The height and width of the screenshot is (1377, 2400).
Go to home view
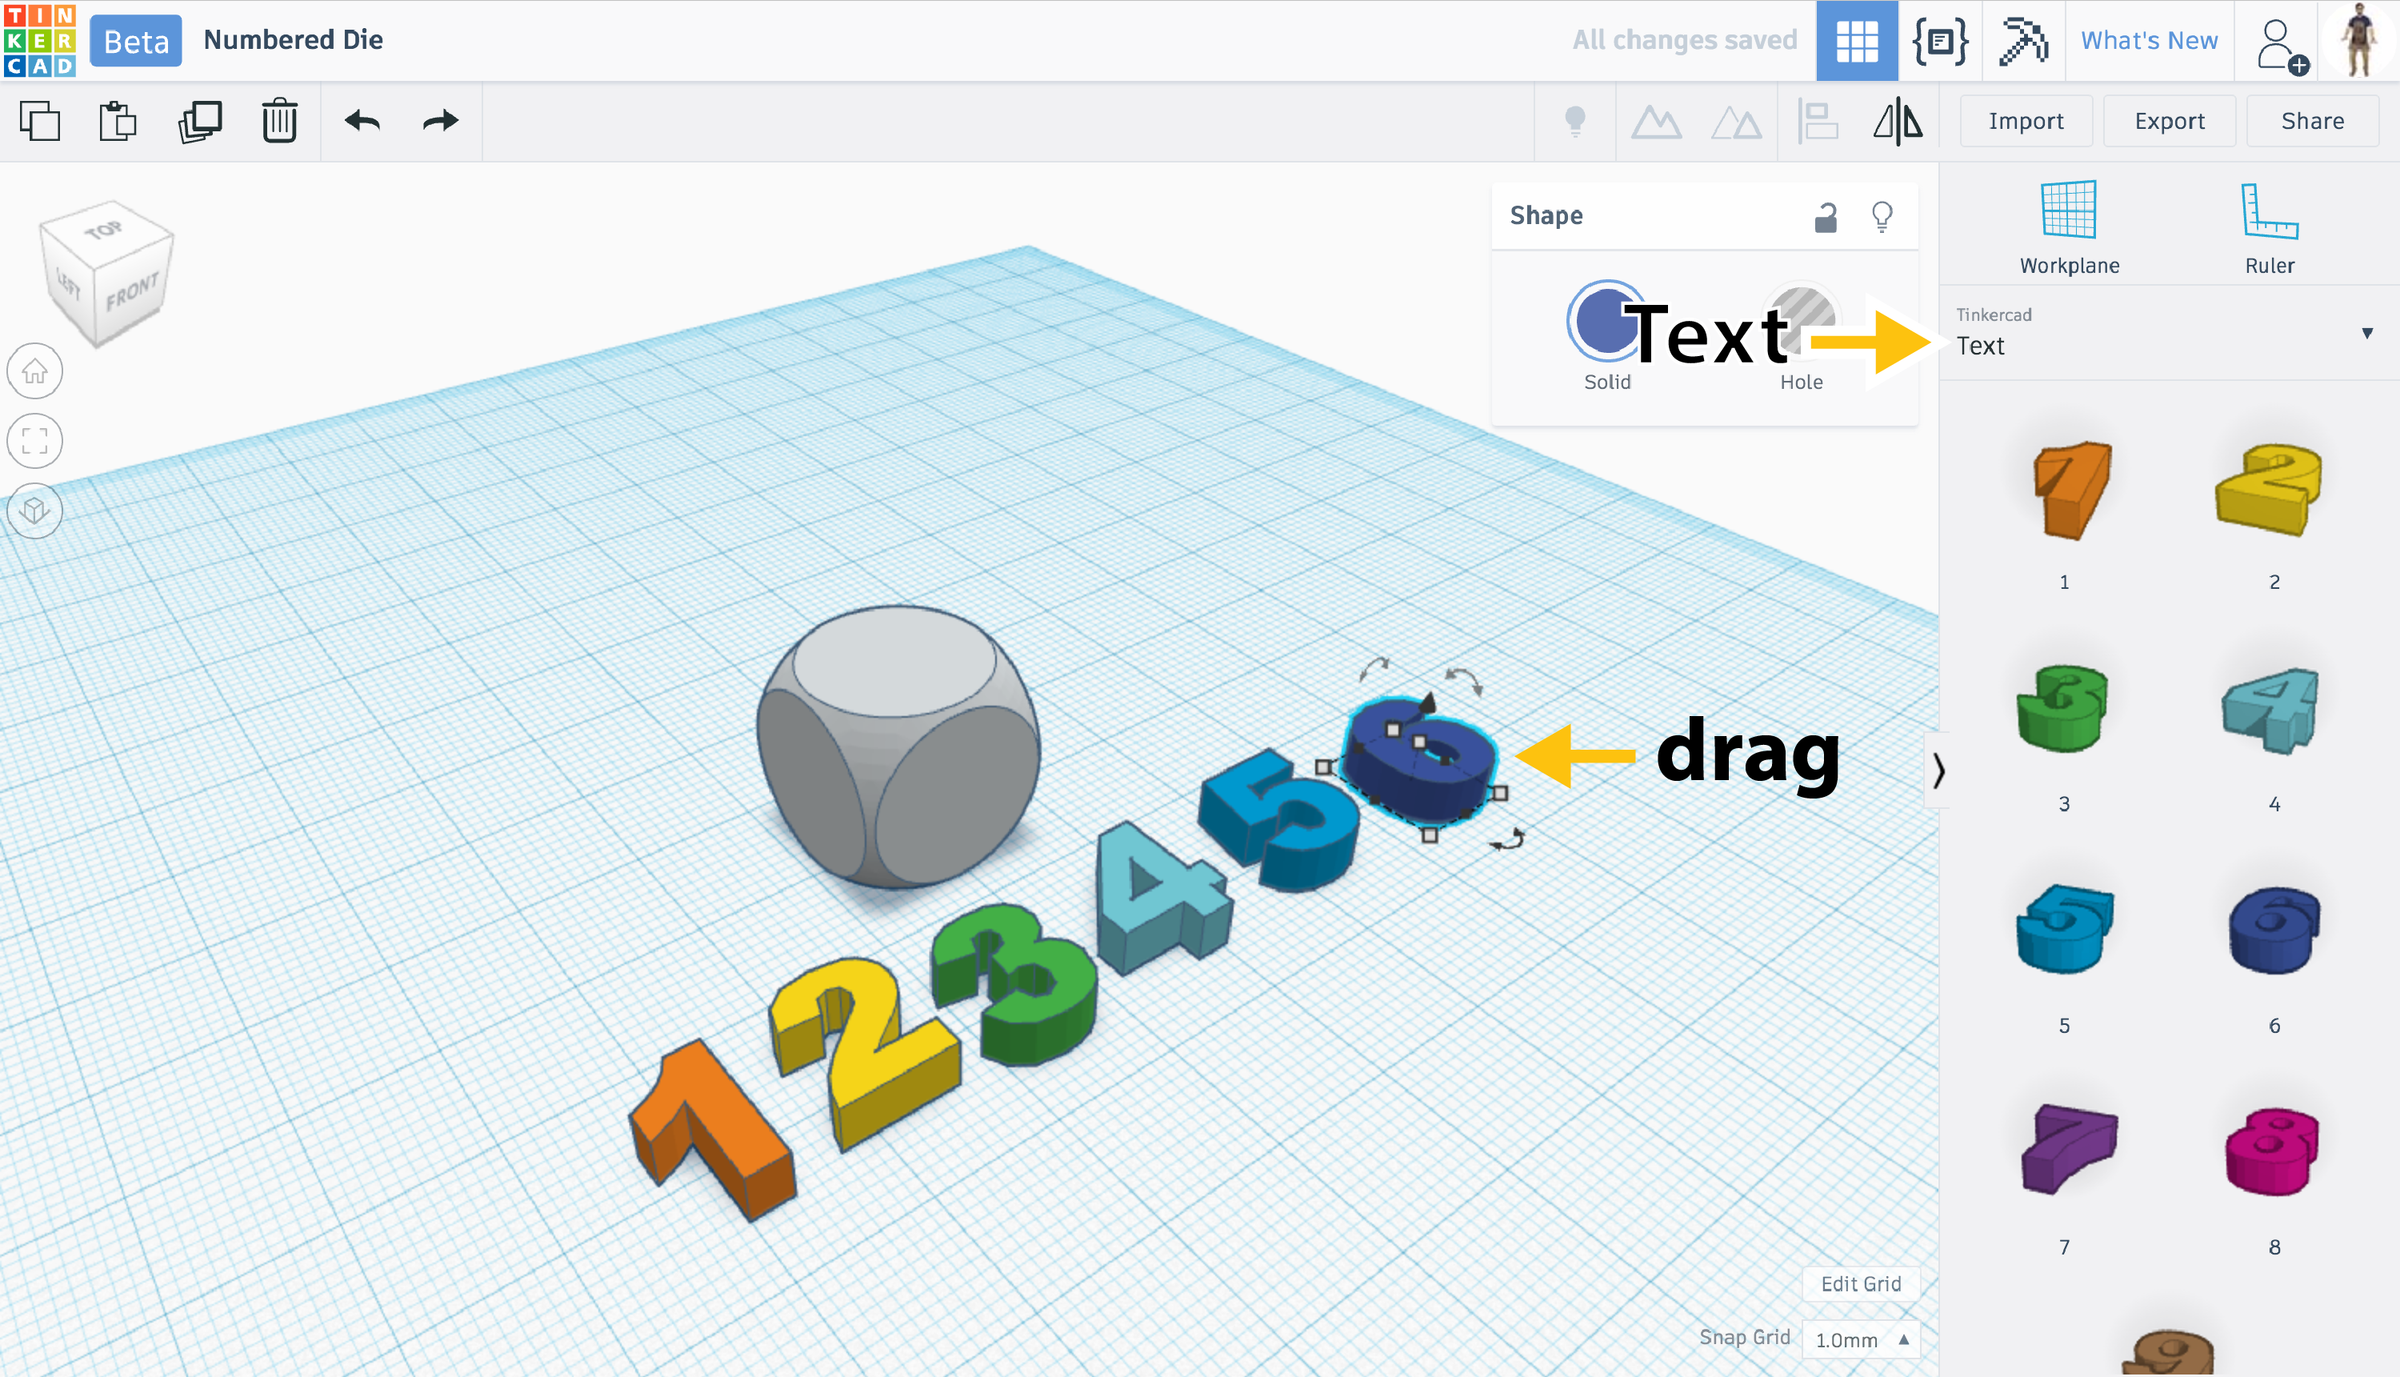35,372
